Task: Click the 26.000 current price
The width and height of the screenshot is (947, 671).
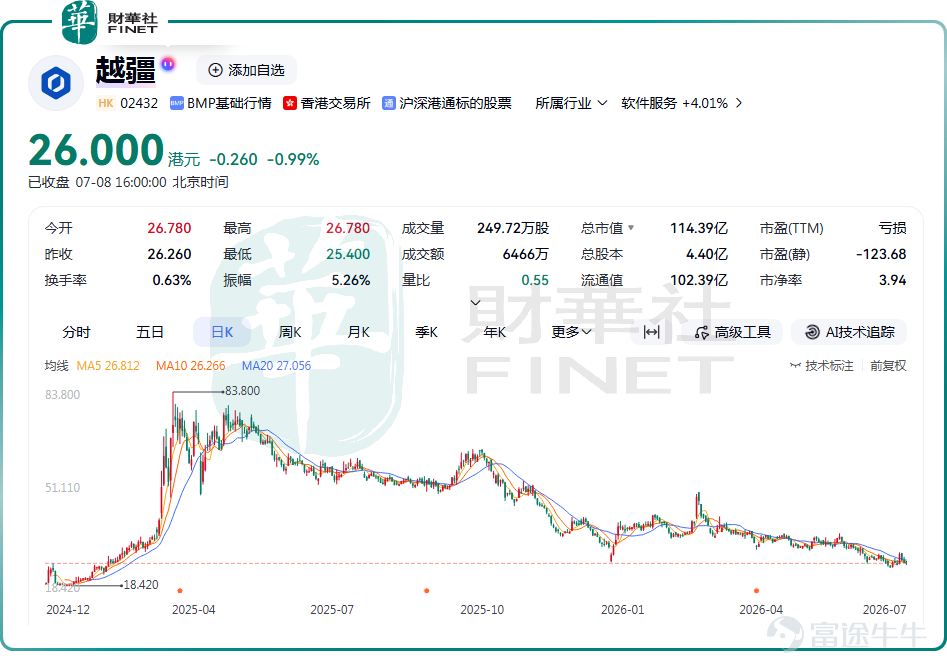Action: [x=96, y=150]
